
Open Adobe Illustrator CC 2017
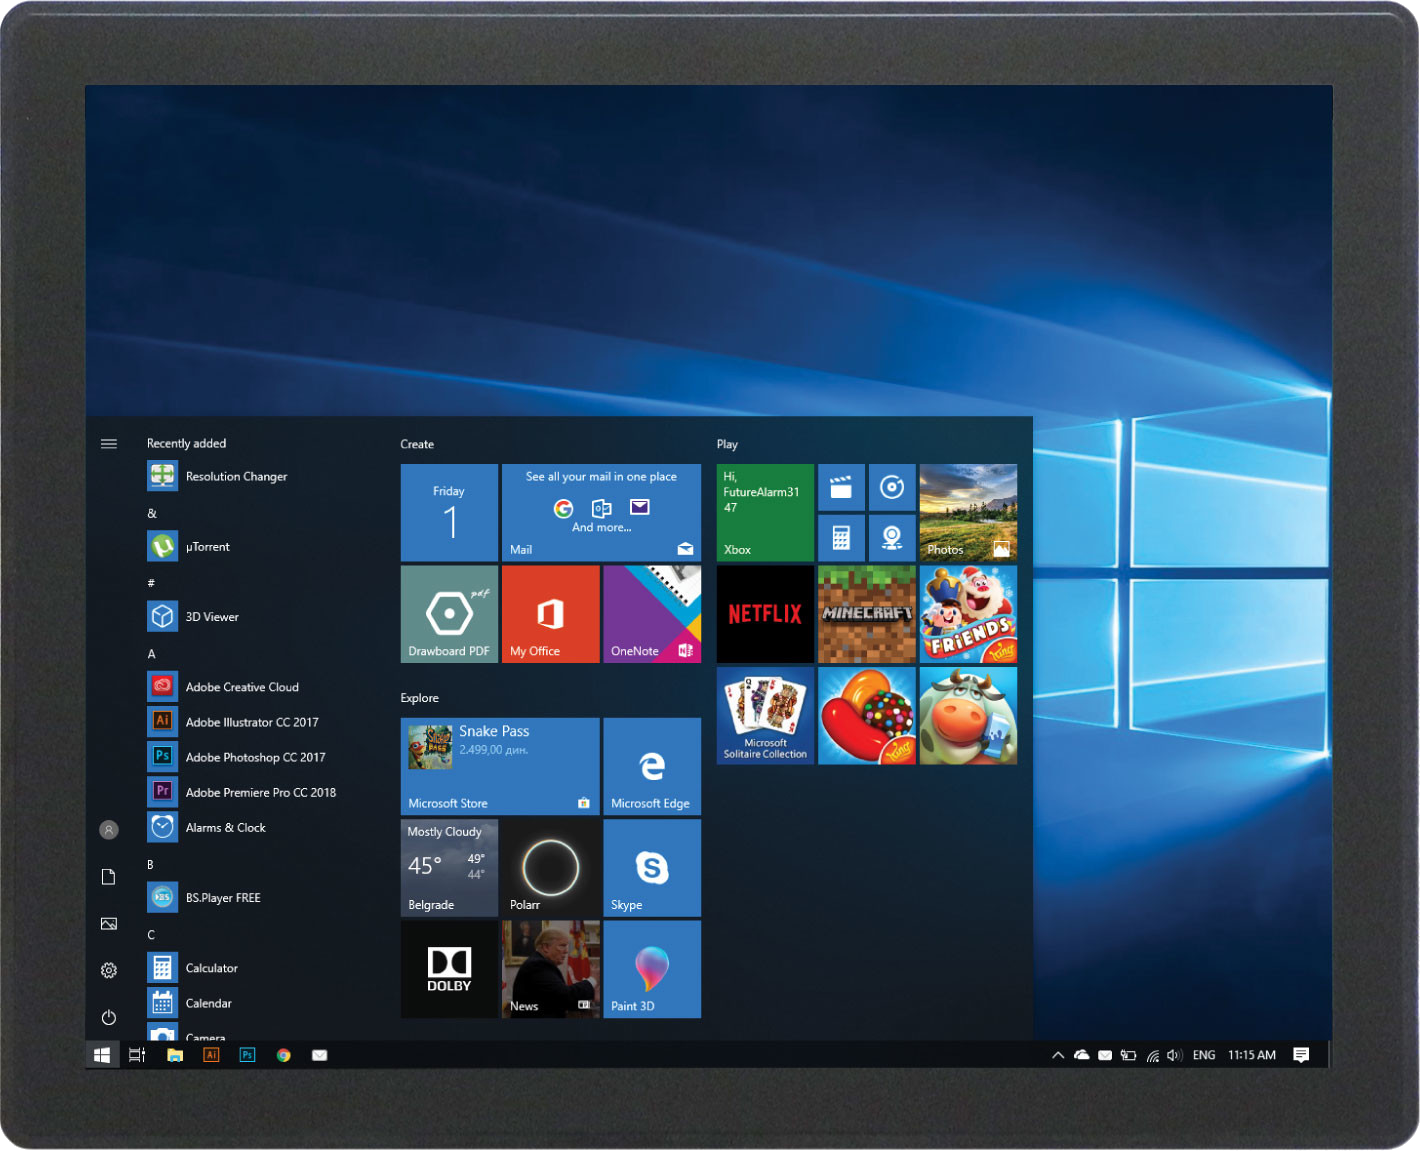(233, 722)
